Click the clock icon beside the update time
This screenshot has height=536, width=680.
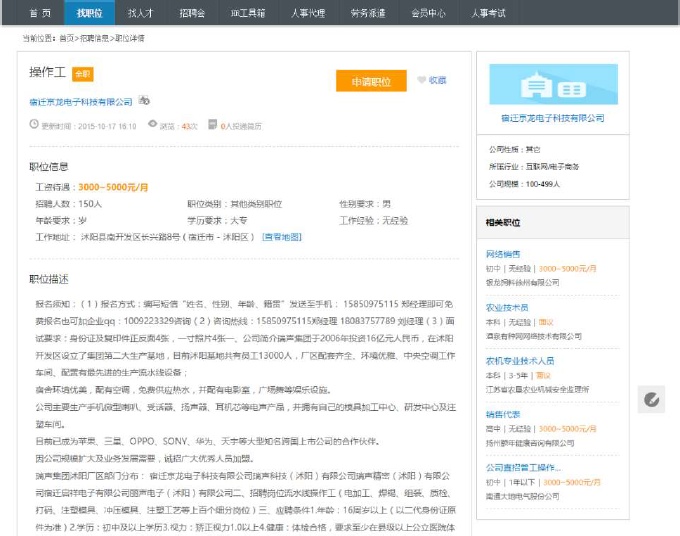click(x=33, y=126)
